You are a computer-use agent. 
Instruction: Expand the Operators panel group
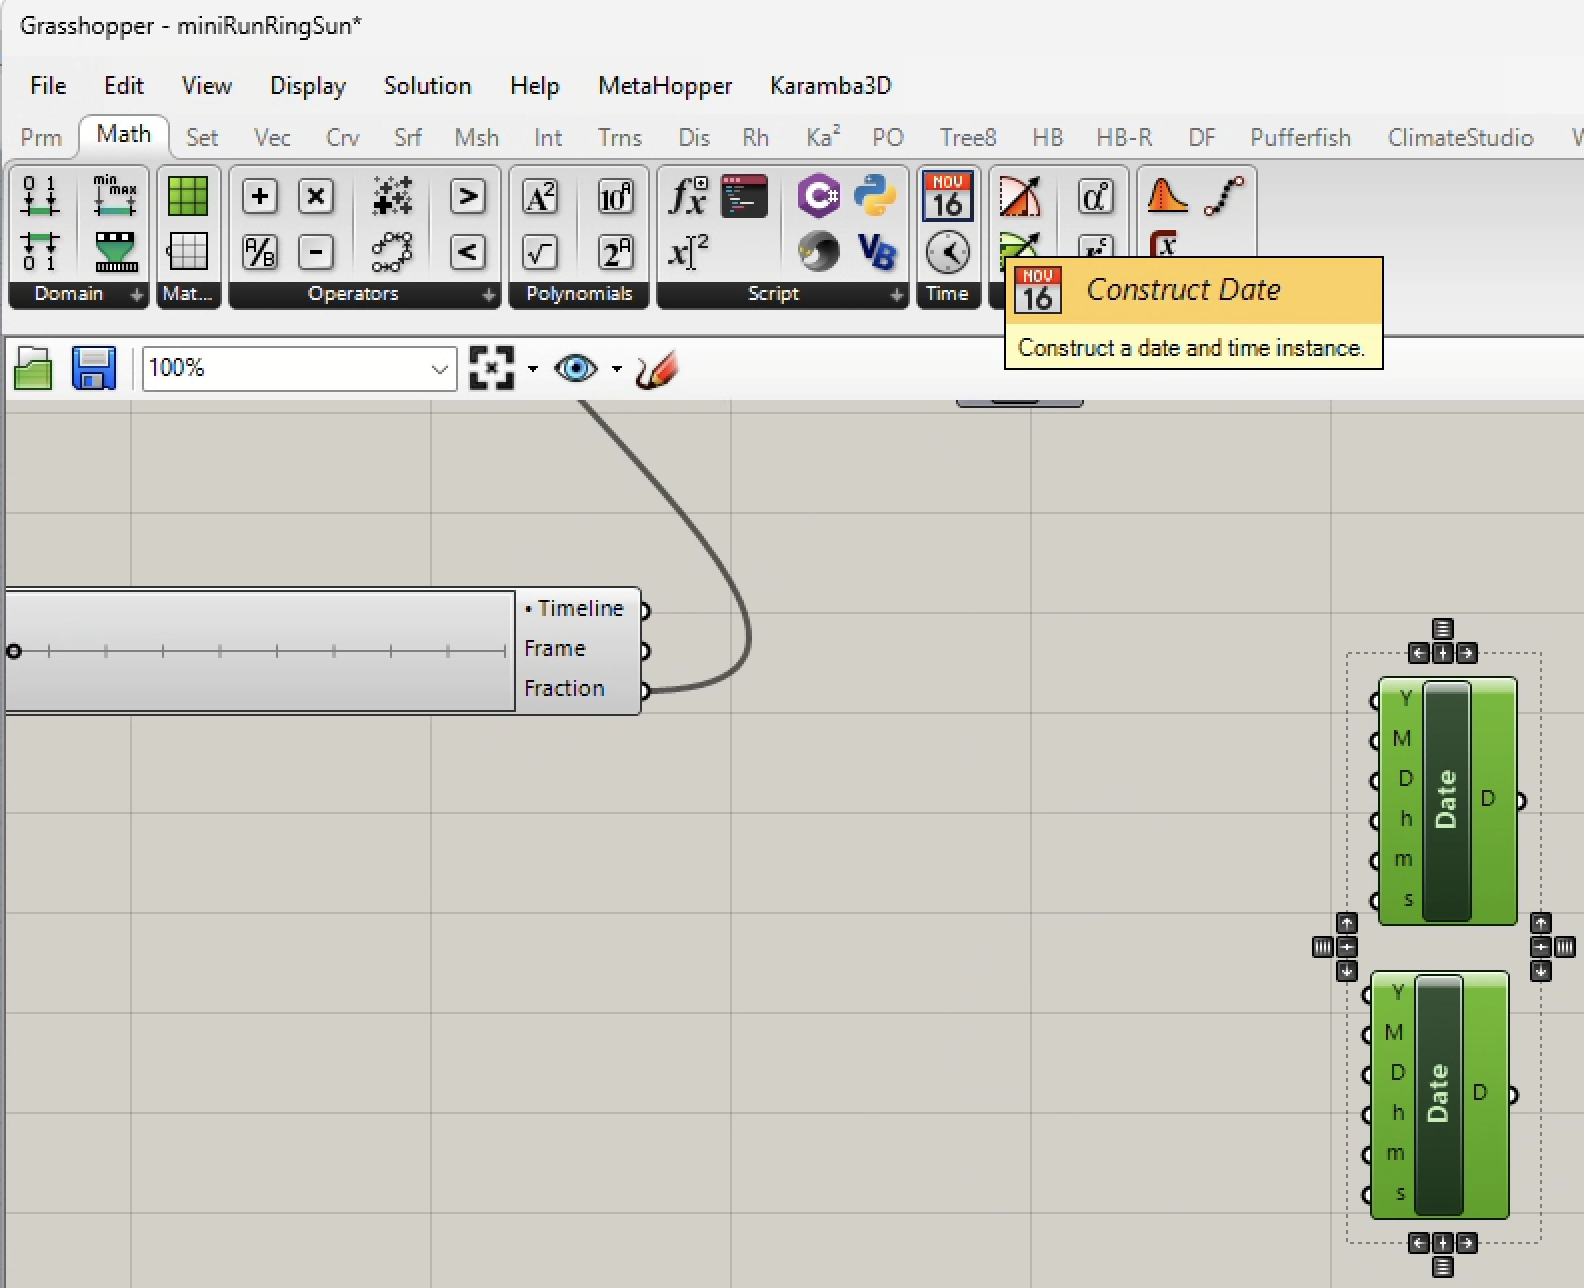pos(488,295)
